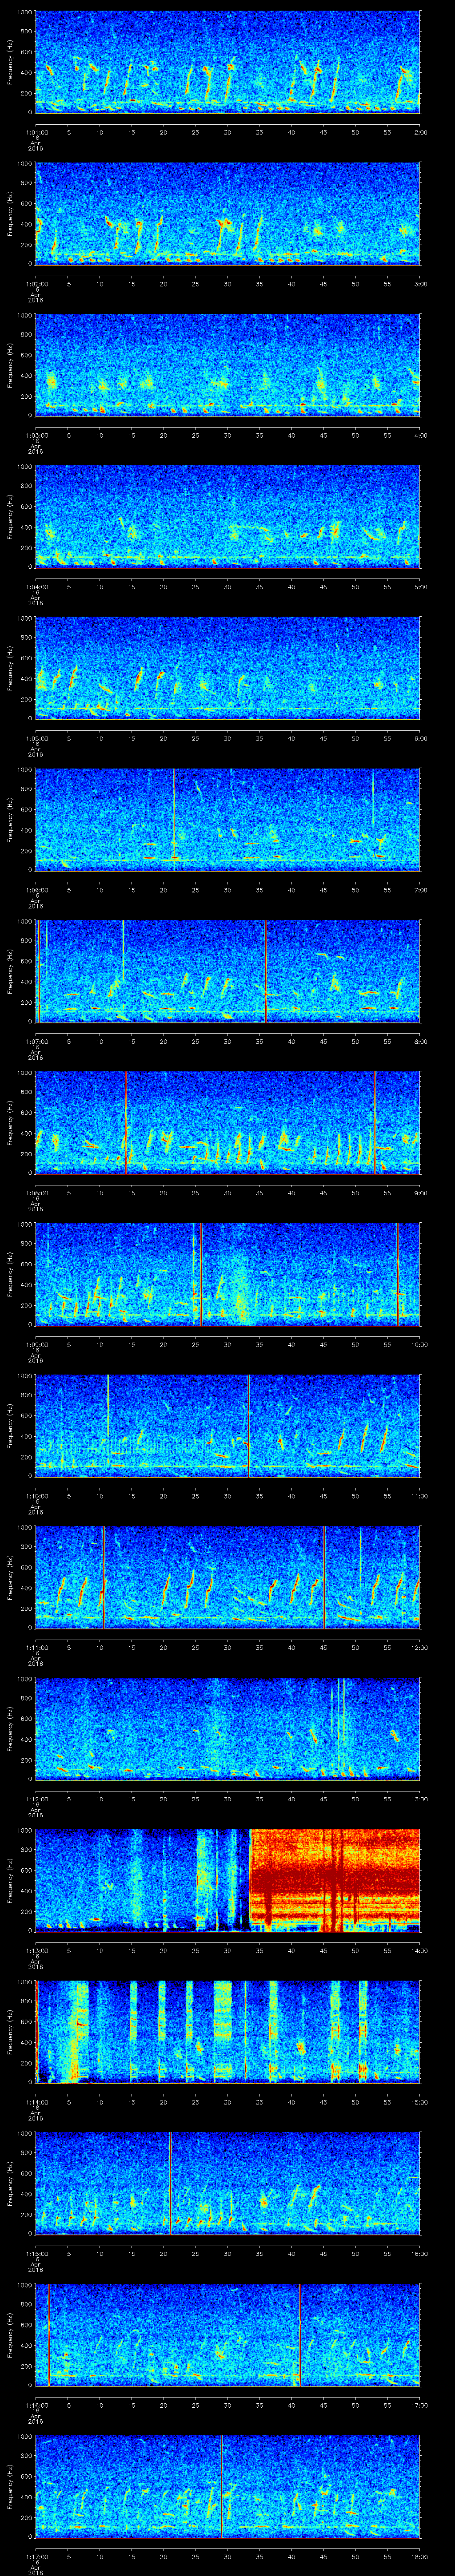The image size is (455, 2576).
Task: Click the '7:00' end time label
Action: pyautogui.click(x=420, y=890)
